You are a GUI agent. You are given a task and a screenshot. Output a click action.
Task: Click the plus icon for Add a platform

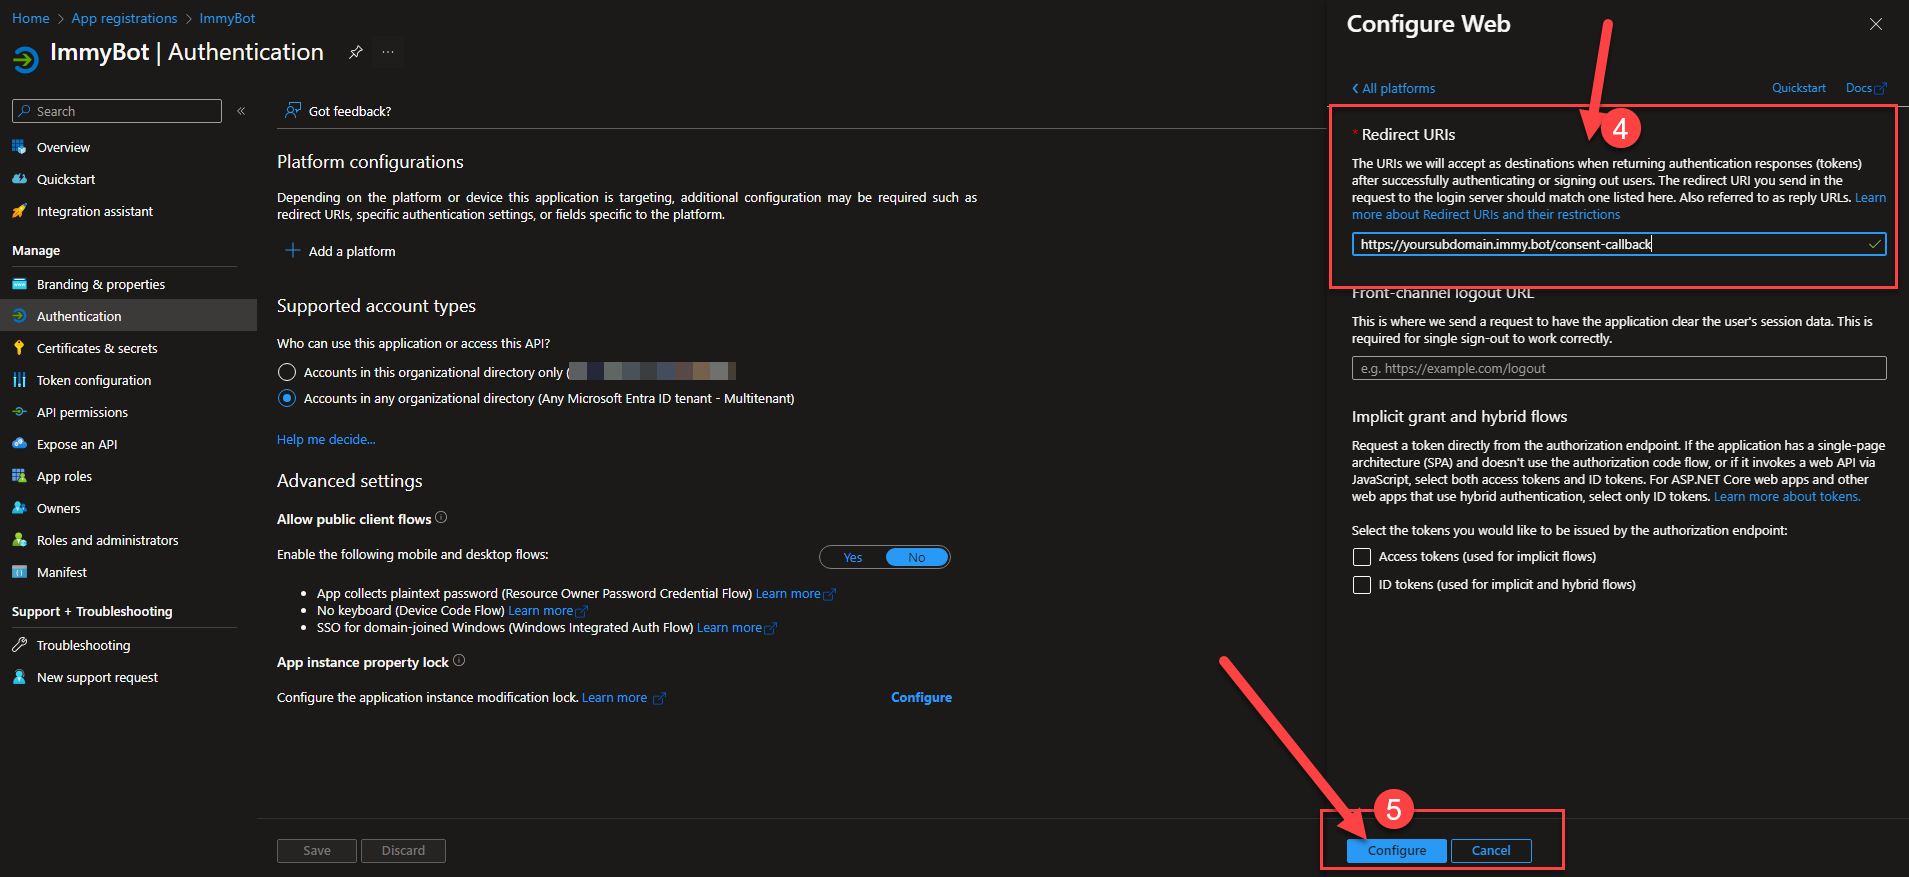[x=293, y=251]
